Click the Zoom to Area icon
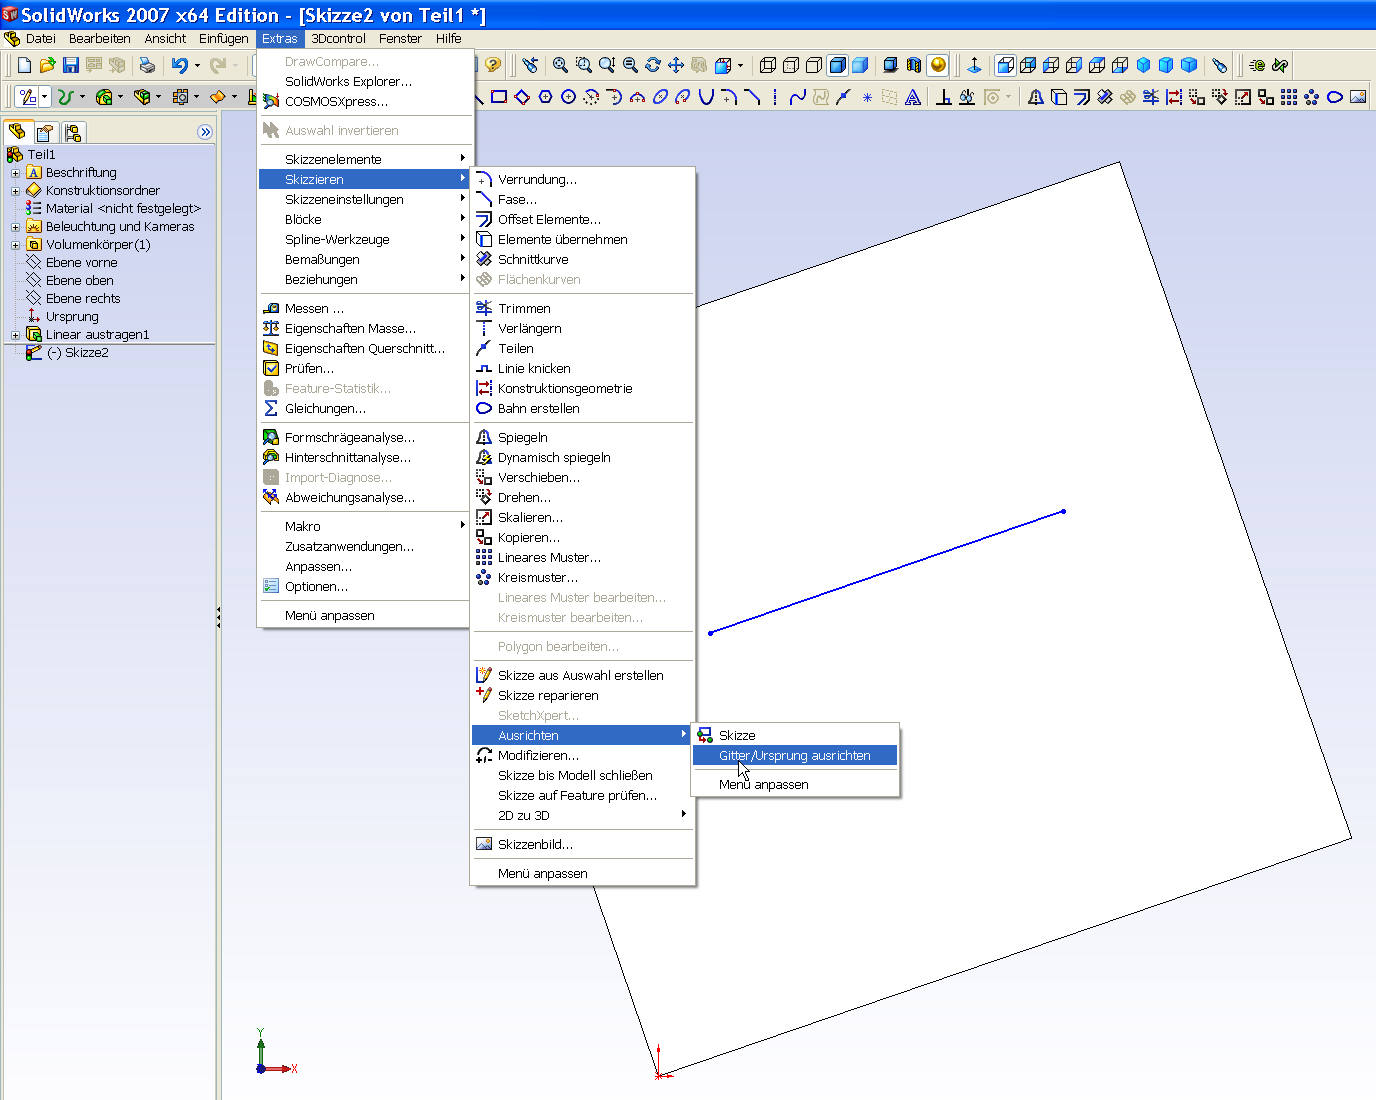 click(x=584, y=65)
